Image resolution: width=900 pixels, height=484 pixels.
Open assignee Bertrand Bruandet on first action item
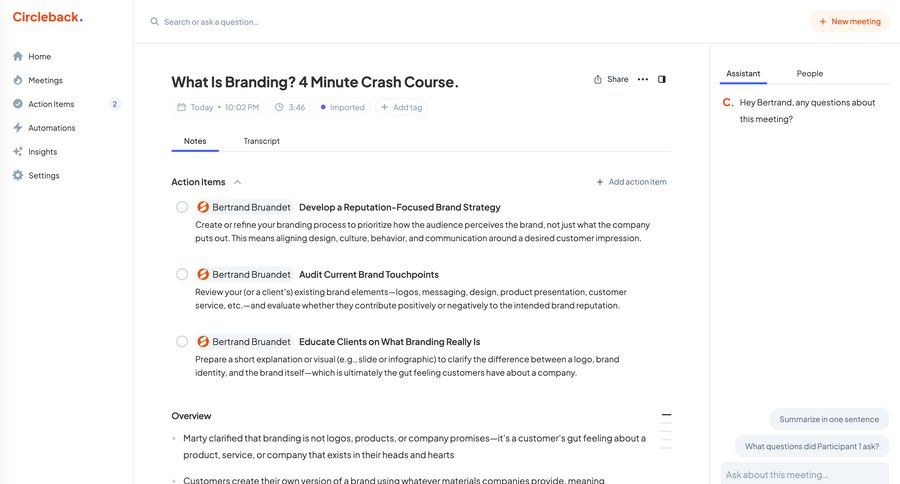244,207
